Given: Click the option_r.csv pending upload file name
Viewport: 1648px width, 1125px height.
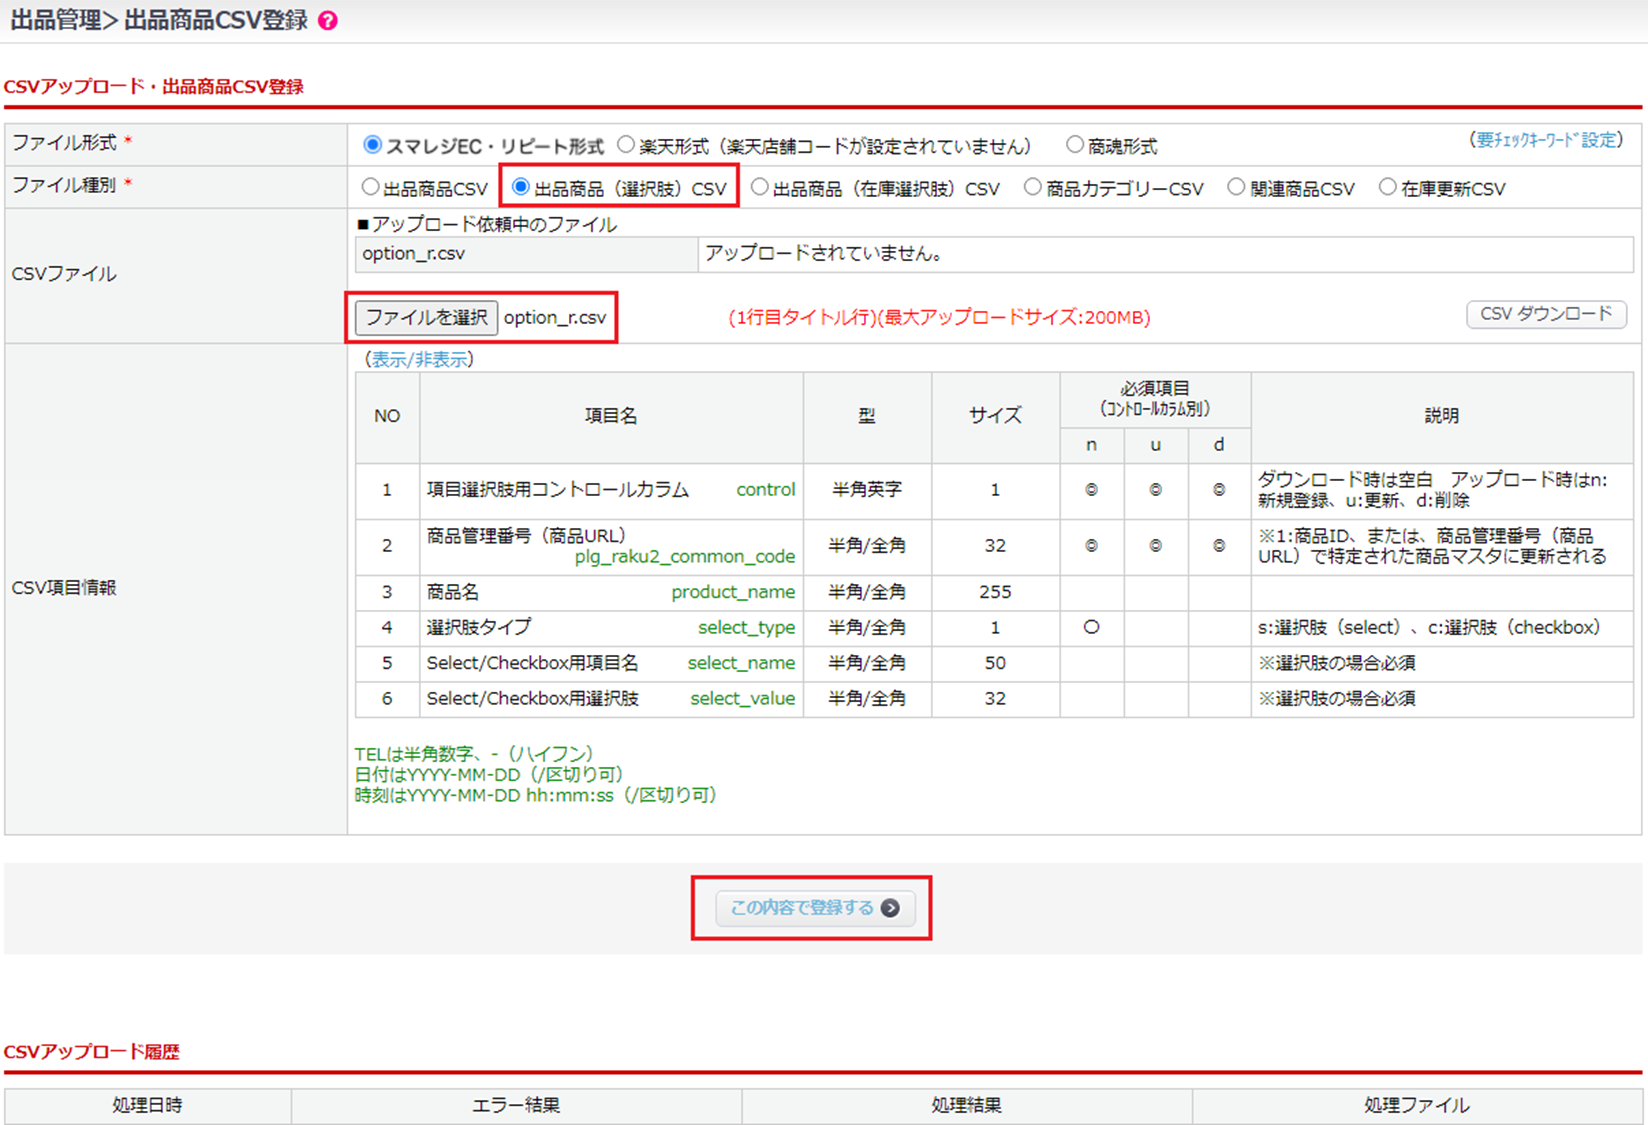Looking at the screenshot, I should [x=414, y=254].
